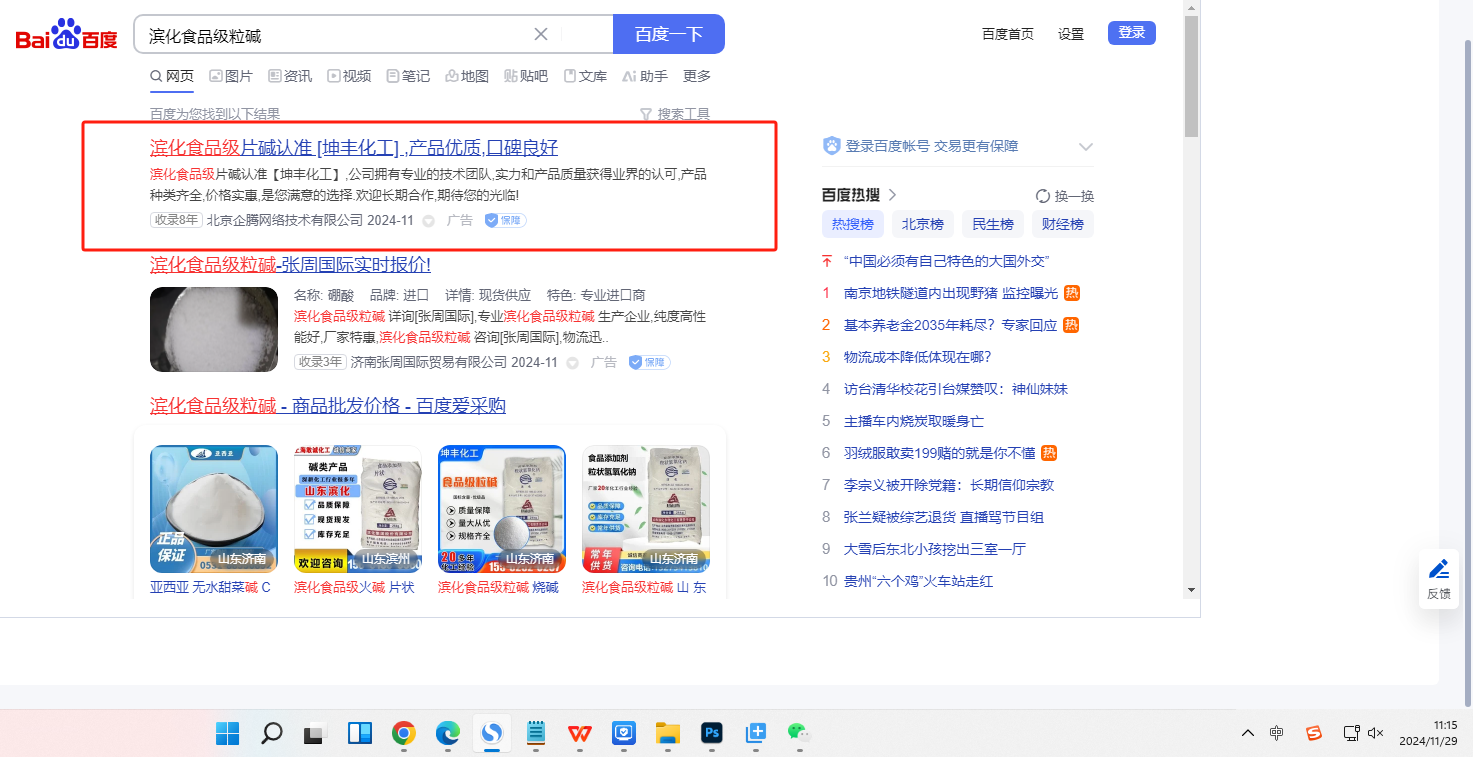The image size is (1473, 757).
Task: Open the dropdown arrow next to 济南张周国际贸易有限公司 2024-11
Action: point(573,363)
